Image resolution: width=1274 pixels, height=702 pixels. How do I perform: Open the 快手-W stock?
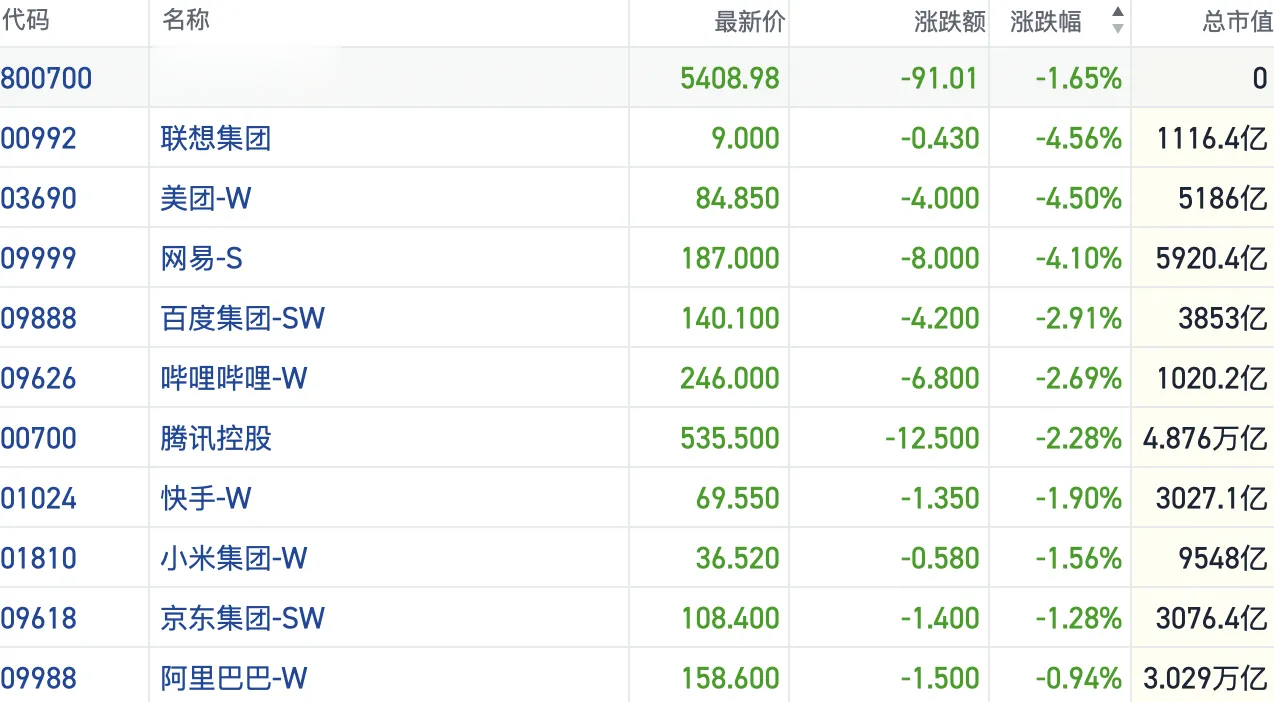pos(206,498)
